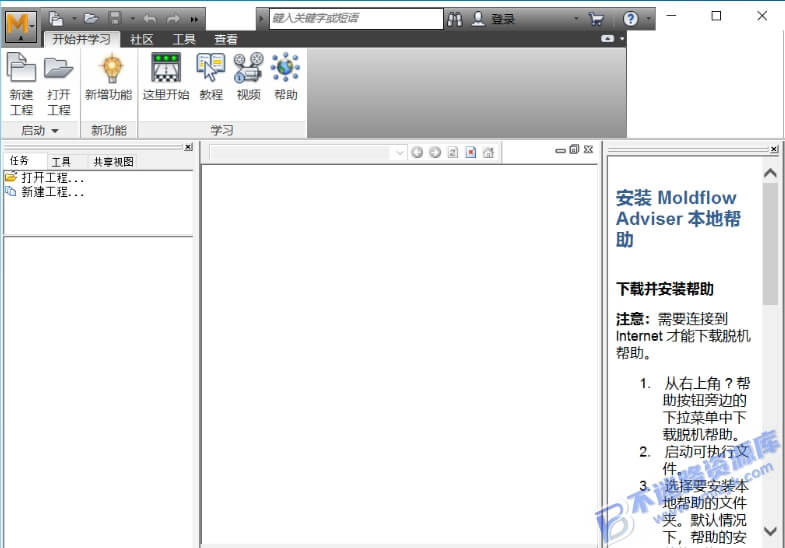Click 新增功能 light bulb button
Image resolution: width=785 pixels, height=548 pixels.
tap(109, 77)
